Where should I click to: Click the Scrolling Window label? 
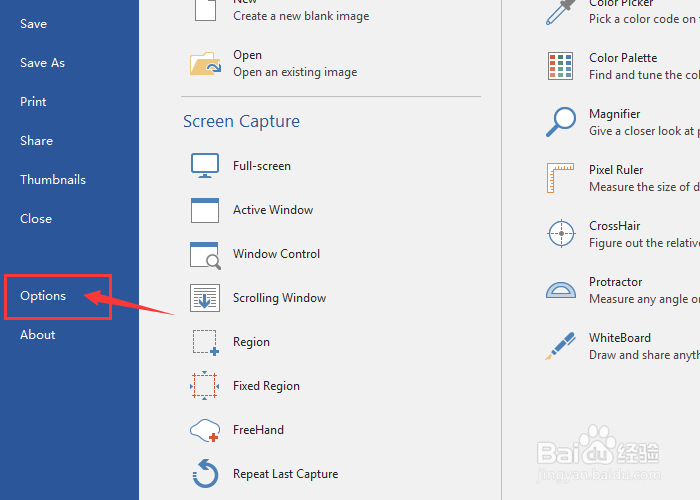click(x=279, y=298)
